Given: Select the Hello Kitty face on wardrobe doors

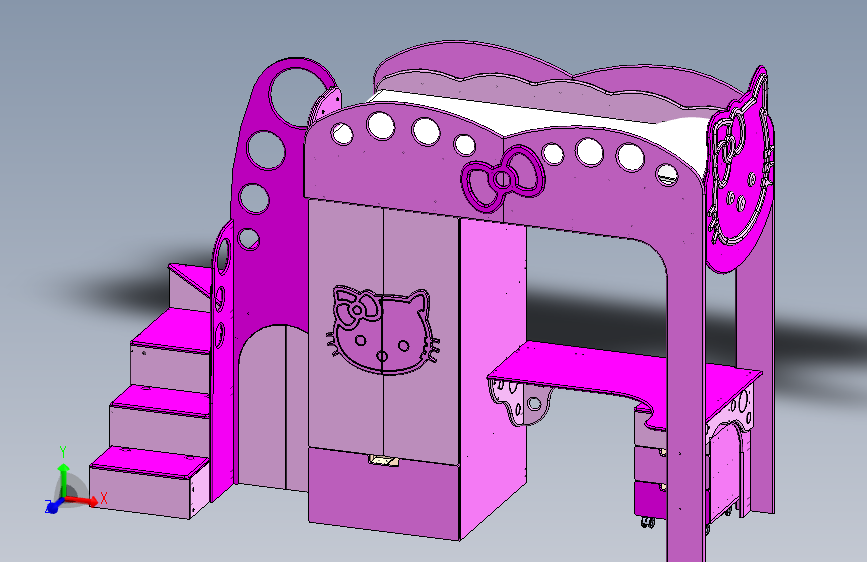Looking at the screenshot, I should coord(383,331).
